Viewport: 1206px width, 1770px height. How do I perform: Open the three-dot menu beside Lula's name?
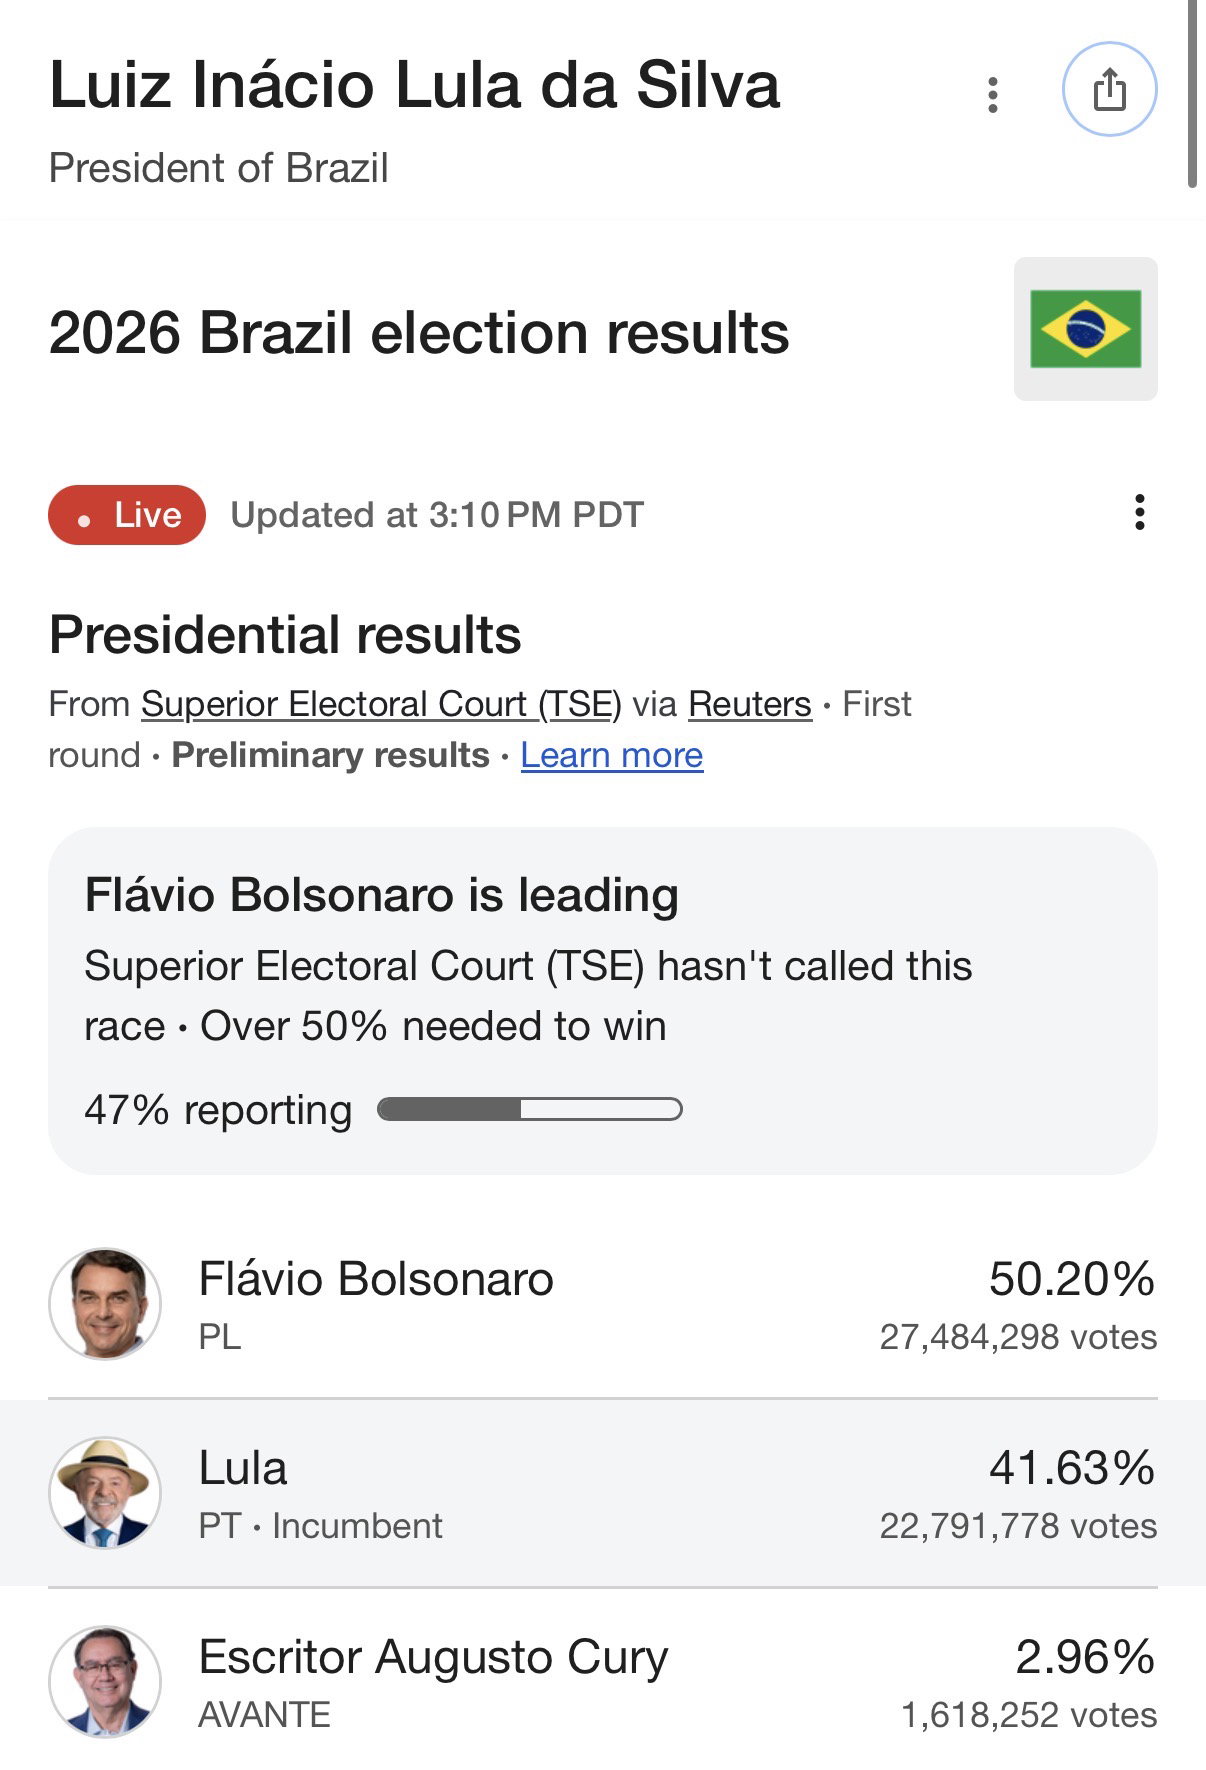pyautogui.click(x=992, y=95)
